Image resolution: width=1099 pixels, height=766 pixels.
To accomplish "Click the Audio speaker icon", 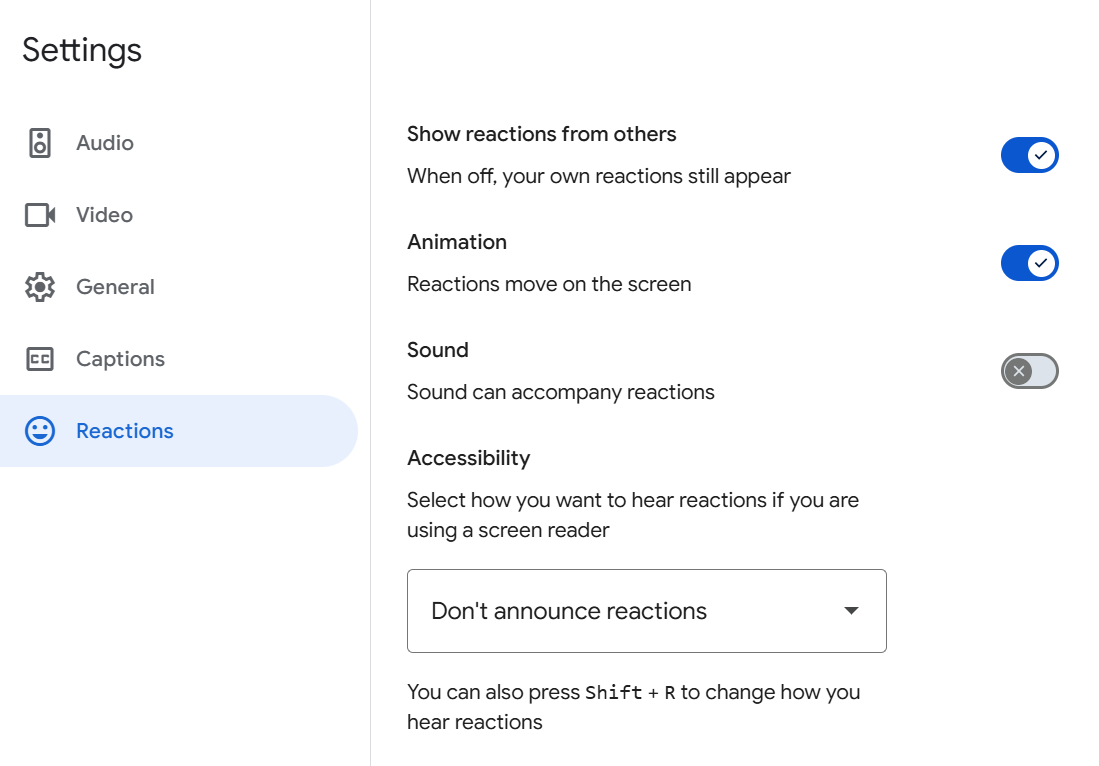I will pyautogui.click(x=40, y=143).
